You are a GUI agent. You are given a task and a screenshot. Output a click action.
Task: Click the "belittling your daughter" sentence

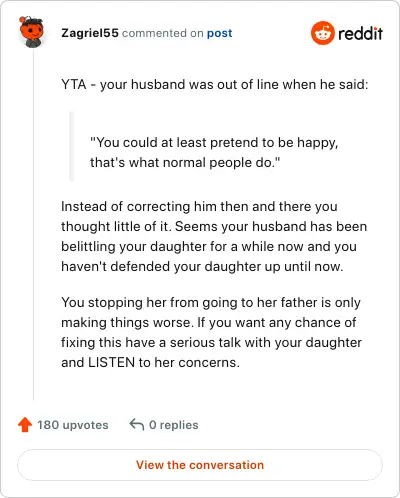[209, 247]
